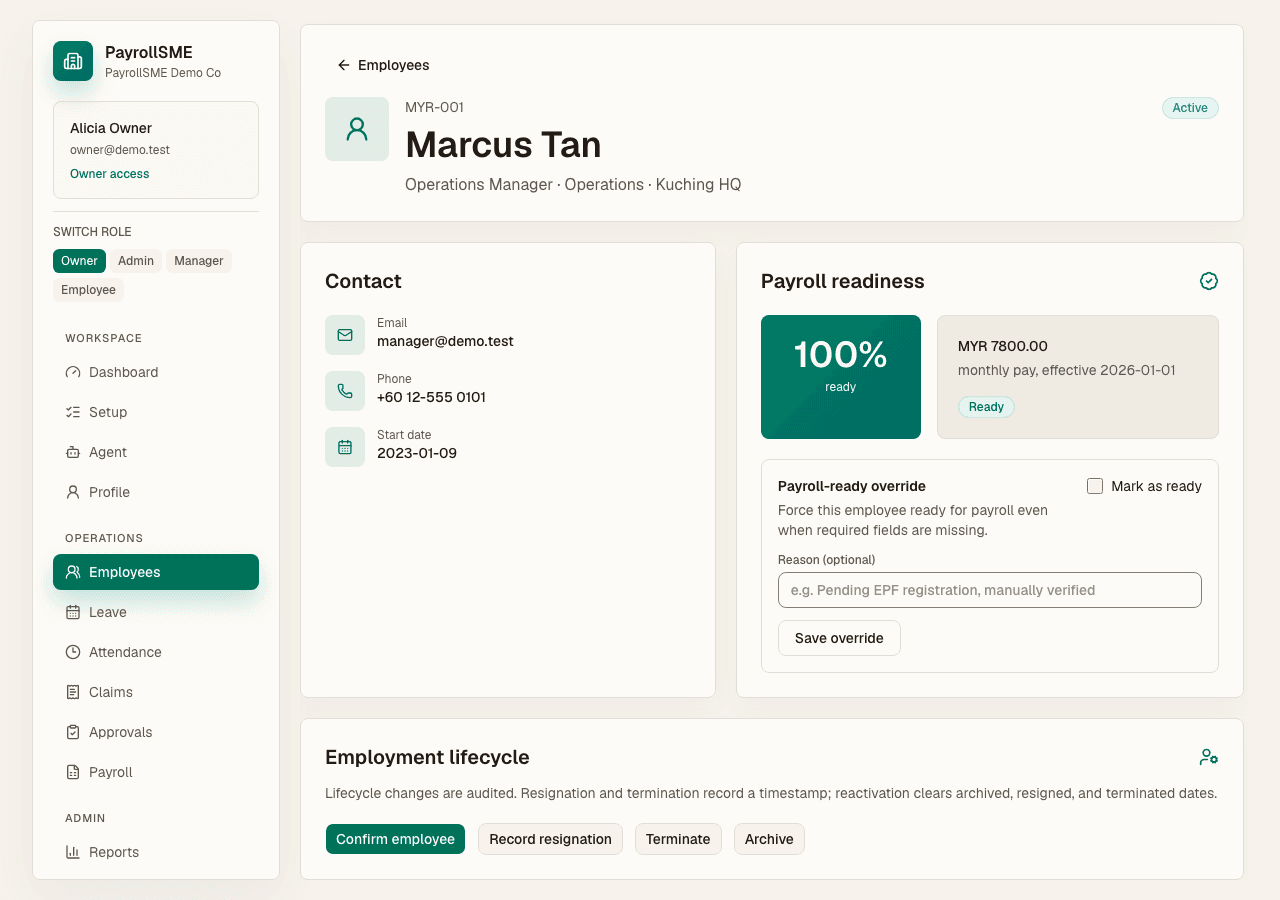Click phone number +60 12-555 0101

[x=431, y=397]
